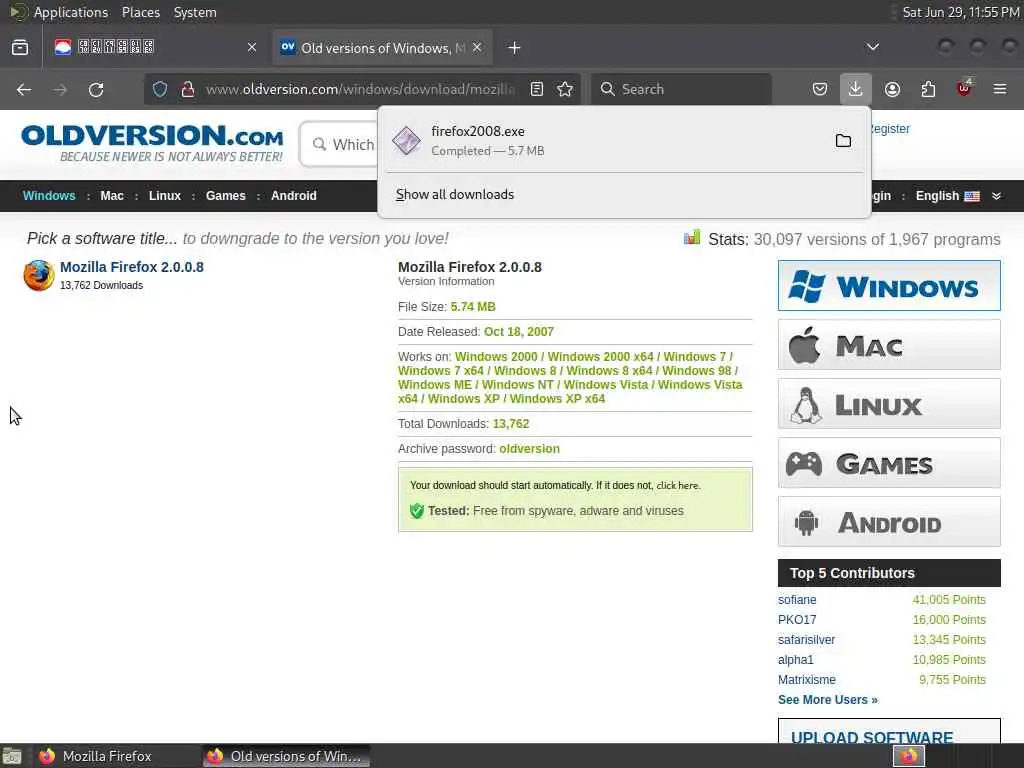The height and width of the screenshot is (768, 1024).
Task: Focus the browser Search box
Action: (681, 89)
